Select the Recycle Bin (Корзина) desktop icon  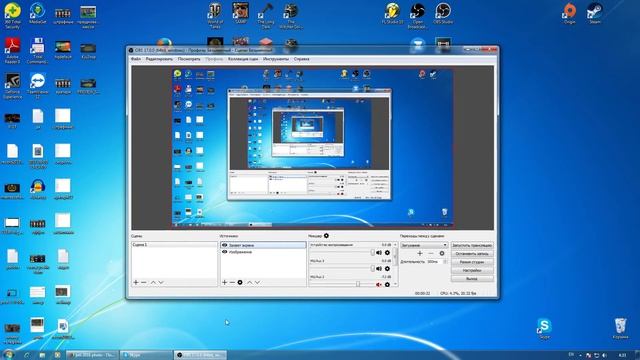pos(620,329)
